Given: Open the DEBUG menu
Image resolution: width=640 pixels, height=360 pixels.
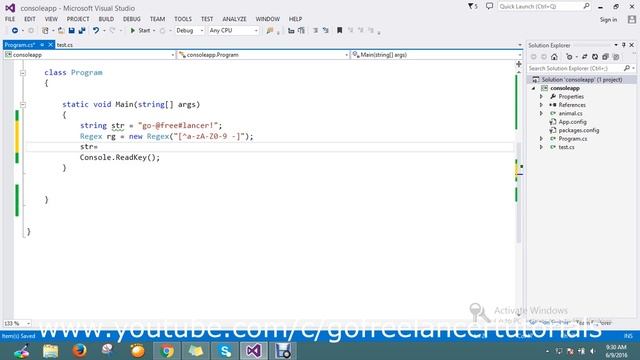Looking at the screenshot, I should click(x=132, y=19).
